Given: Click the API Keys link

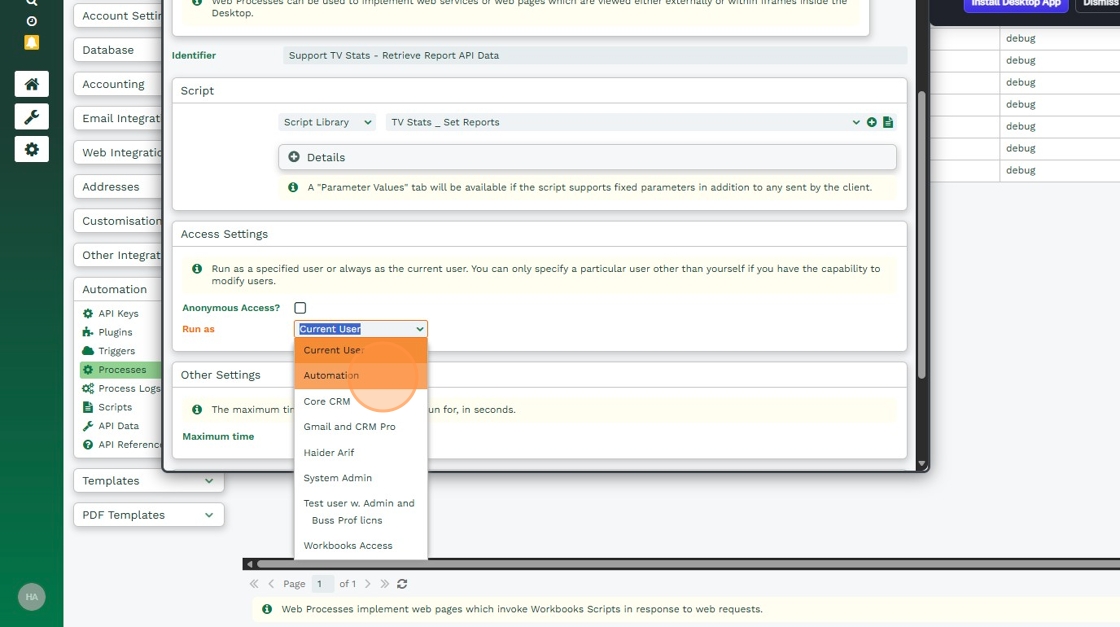Looking at the screenshot, I should [x=118, y=314].
